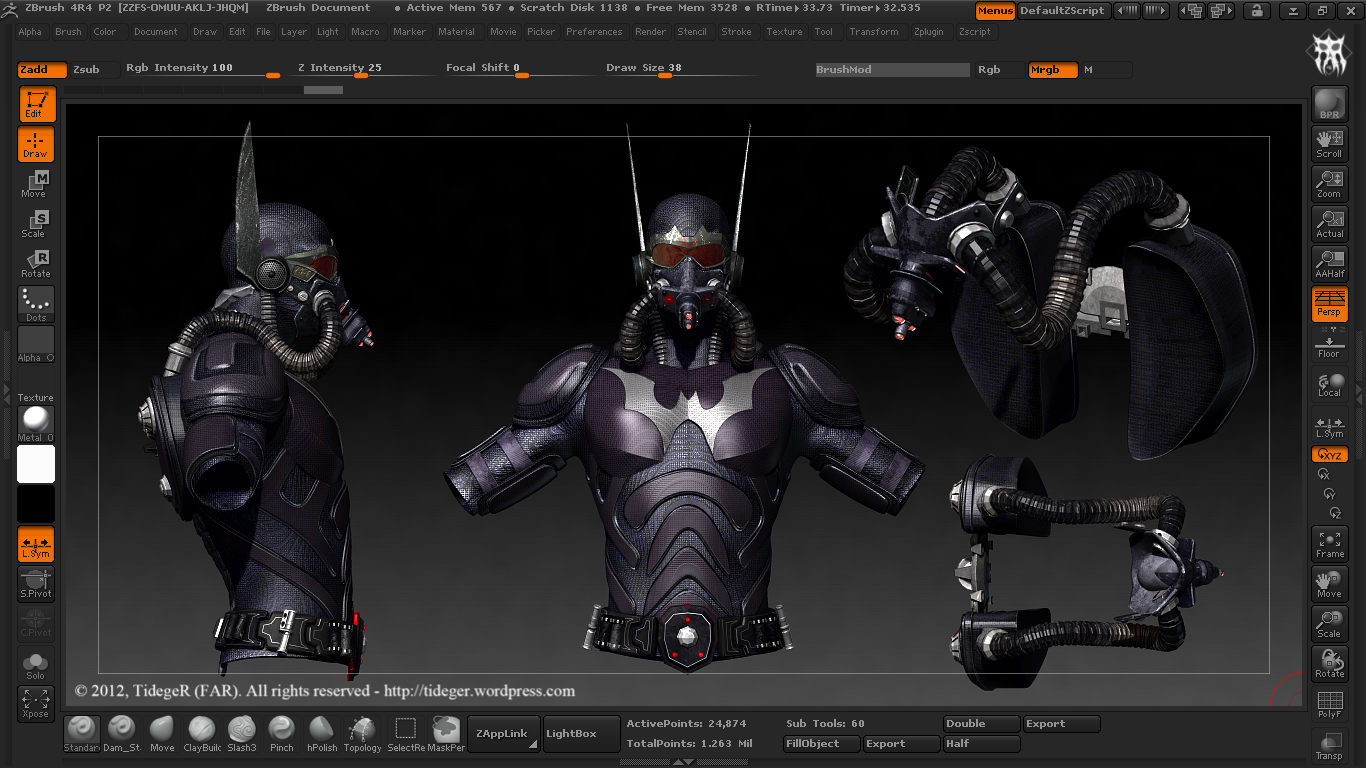The image size is (1366, 768).
Task: Toggle Transp transparency mode
Action: coord(1329,744)
